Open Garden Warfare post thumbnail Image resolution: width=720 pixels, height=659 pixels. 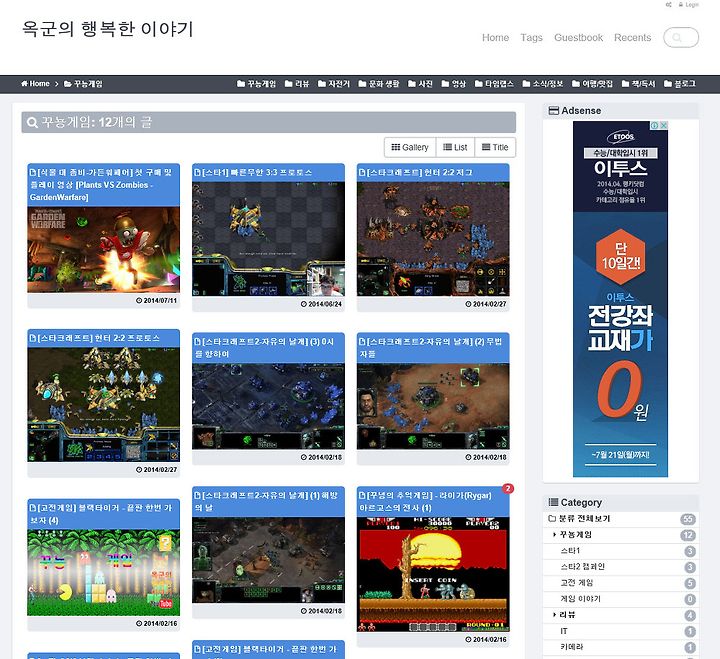[x=103, y=249]
